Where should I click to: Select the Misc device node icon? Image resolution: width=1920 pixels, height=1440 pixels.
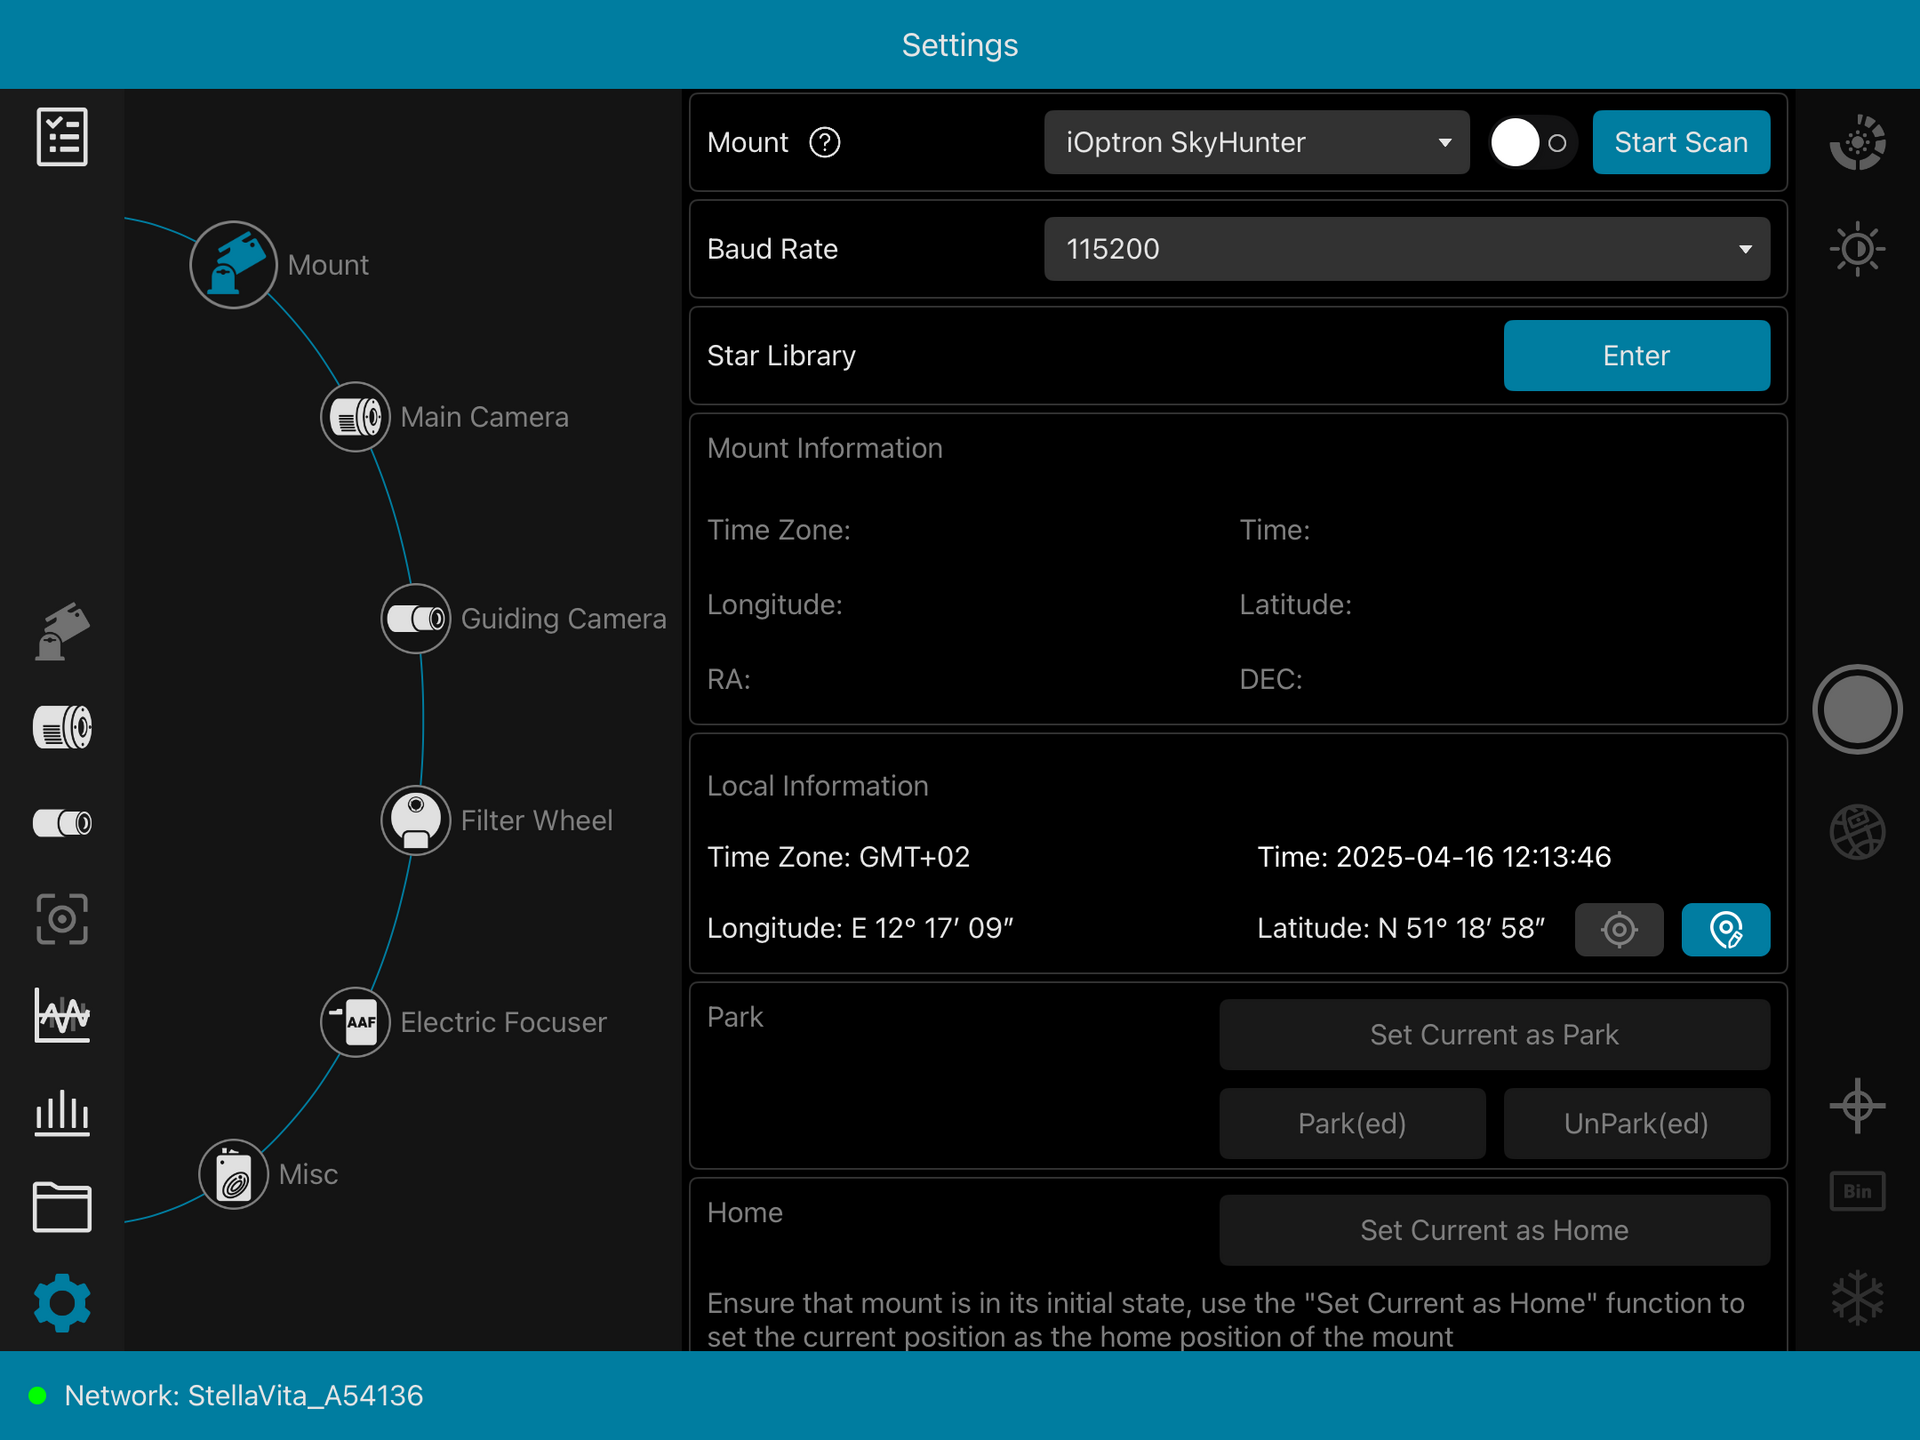click(x=233, y=1174)
